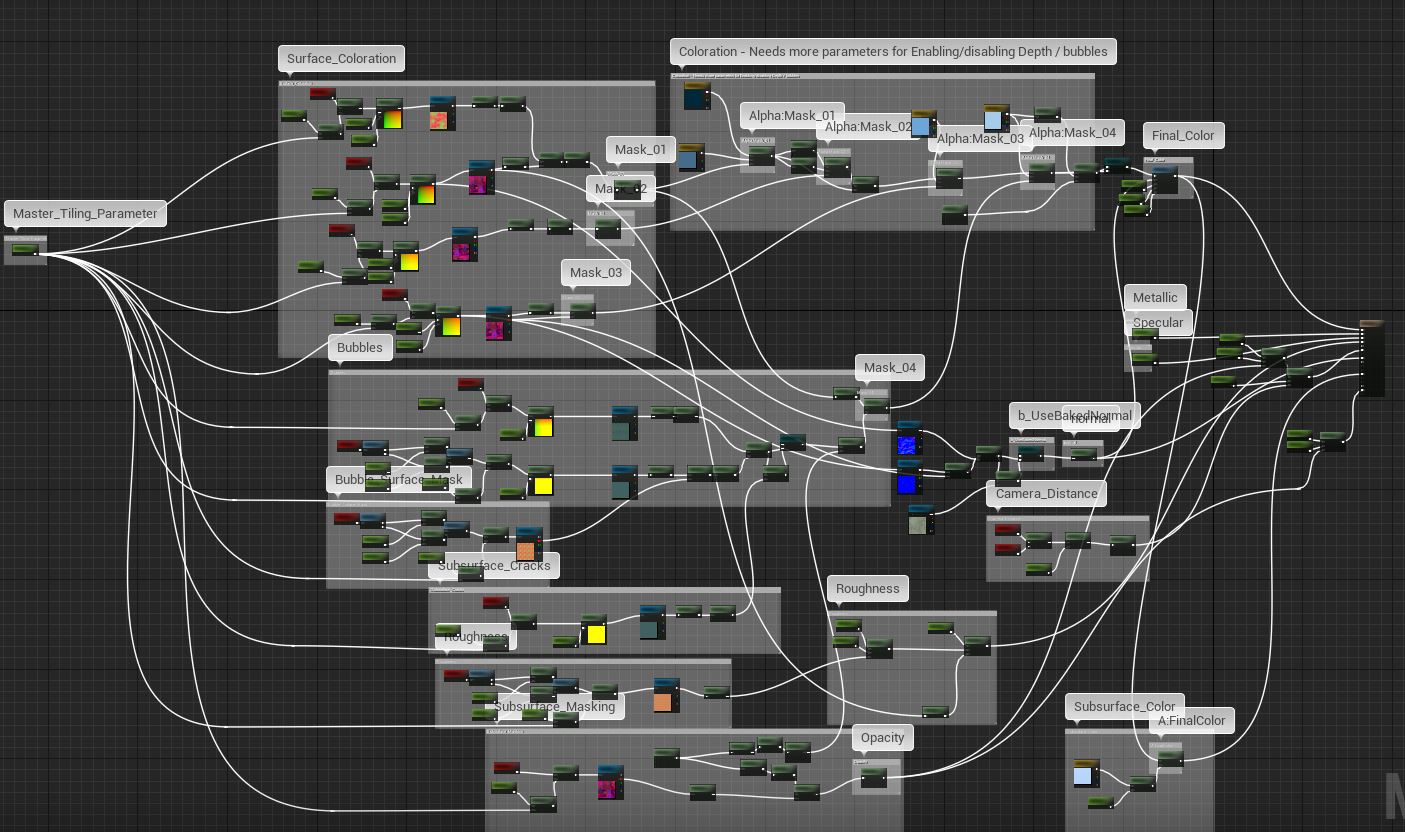
Task: Click the Metallic comment bubble
Action: click(x=1155, y=297)
